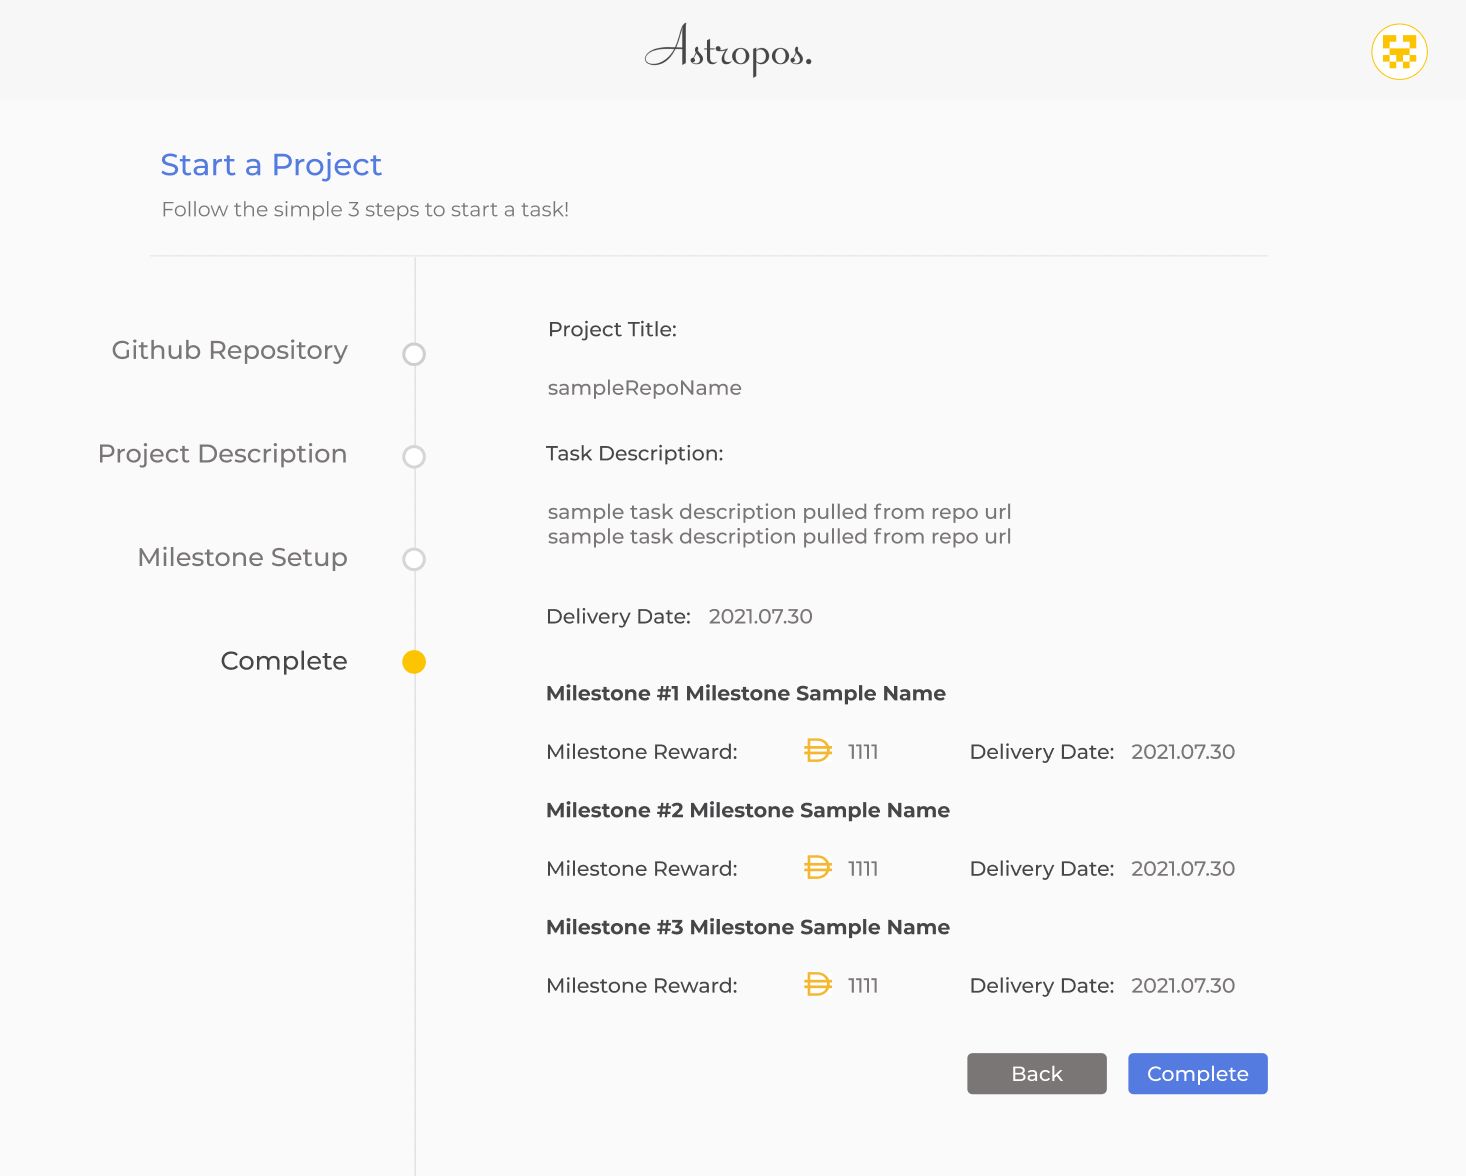Viewport: 1466px width, 1176px height.
Task: Go to the Milestone Setup step label
Action: (243, 557)
